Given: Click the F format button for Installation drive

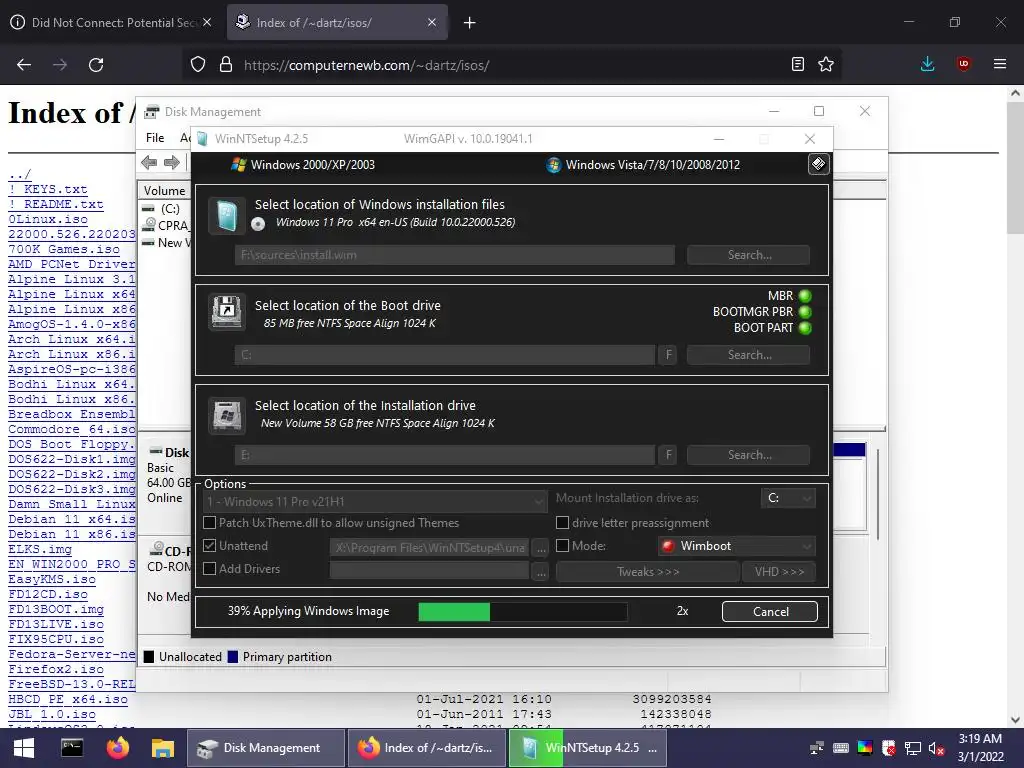Looking at the screenshot, I should coord(668,455).
